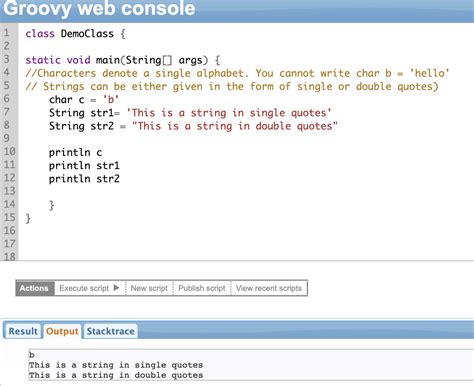Click output line 'b'
The image size is (474, 386).
32,355
